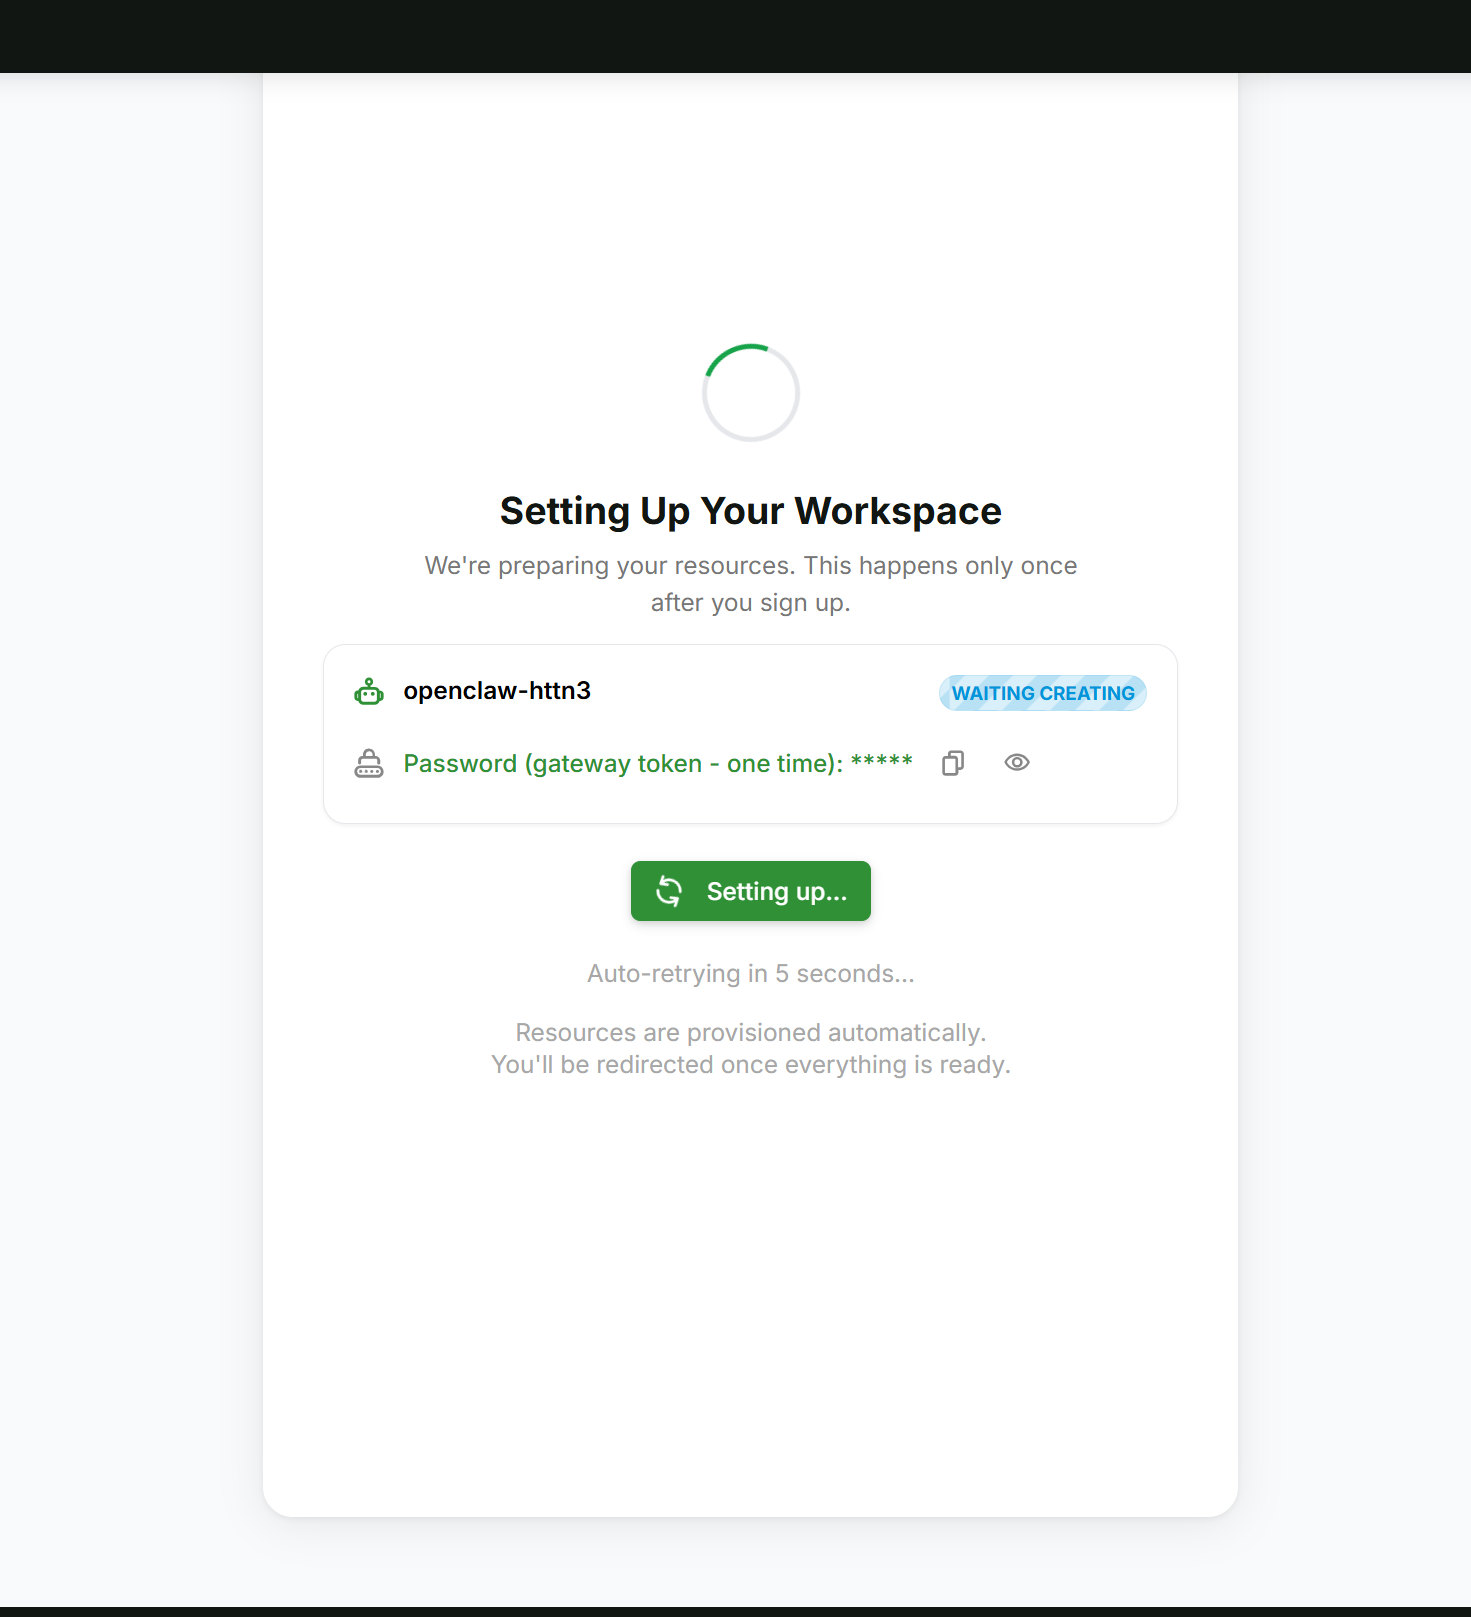The image size is (1471, 1617).
Task: Click the circular arrows icon in Setting up
Action: pyautogui.click(x=669, y=891)
